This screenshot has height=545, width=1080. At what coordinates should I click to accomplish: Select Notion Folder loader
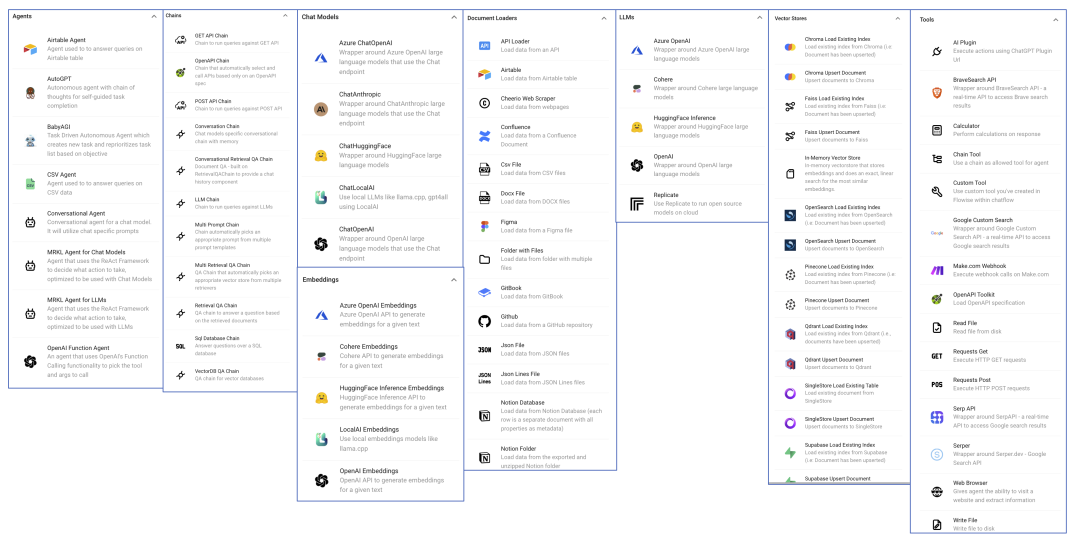(x=541, y=457)
